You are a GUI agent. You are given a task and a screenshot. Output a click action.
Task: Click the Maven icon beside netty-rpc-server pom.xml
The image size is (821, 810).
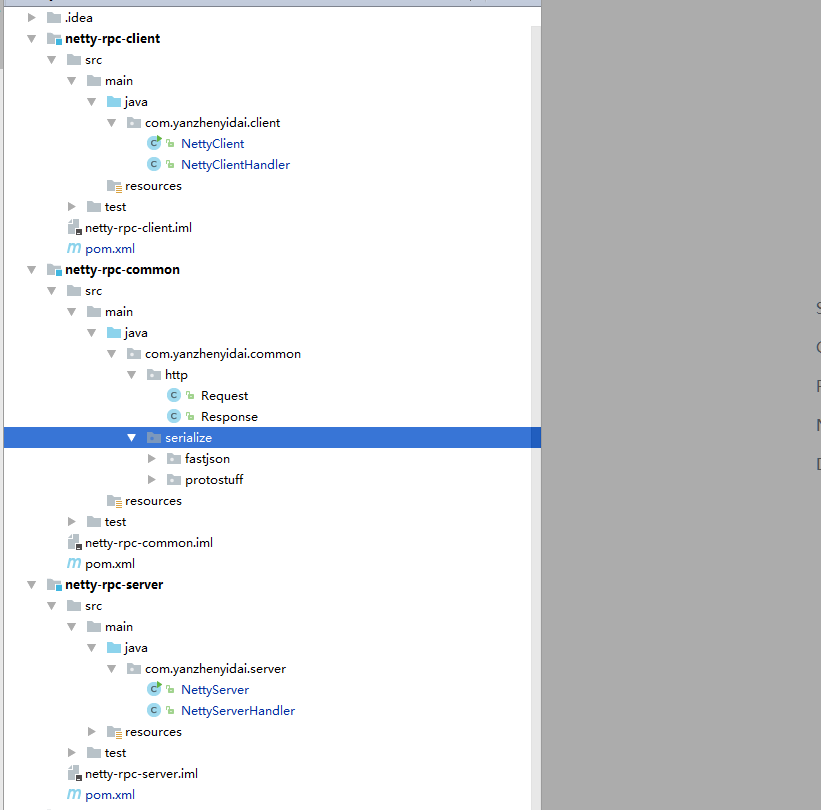tap(74, 794)
